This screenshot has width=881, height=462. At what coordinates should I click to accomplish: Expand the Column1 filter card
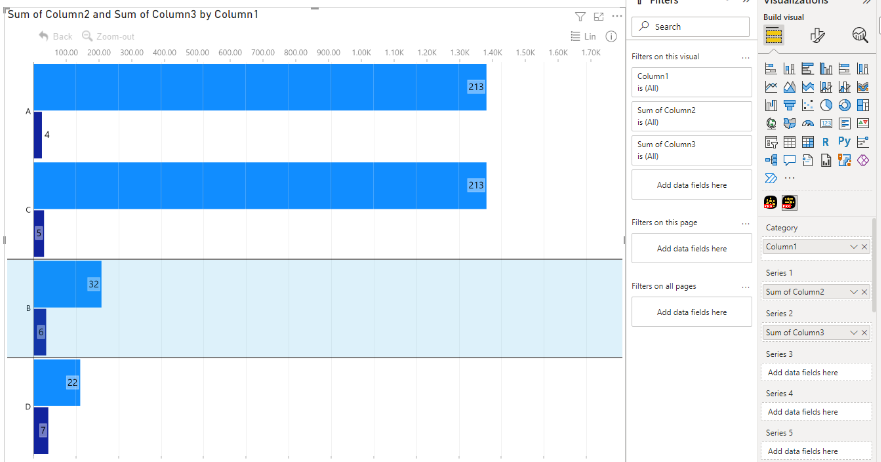tap(691, 82)
